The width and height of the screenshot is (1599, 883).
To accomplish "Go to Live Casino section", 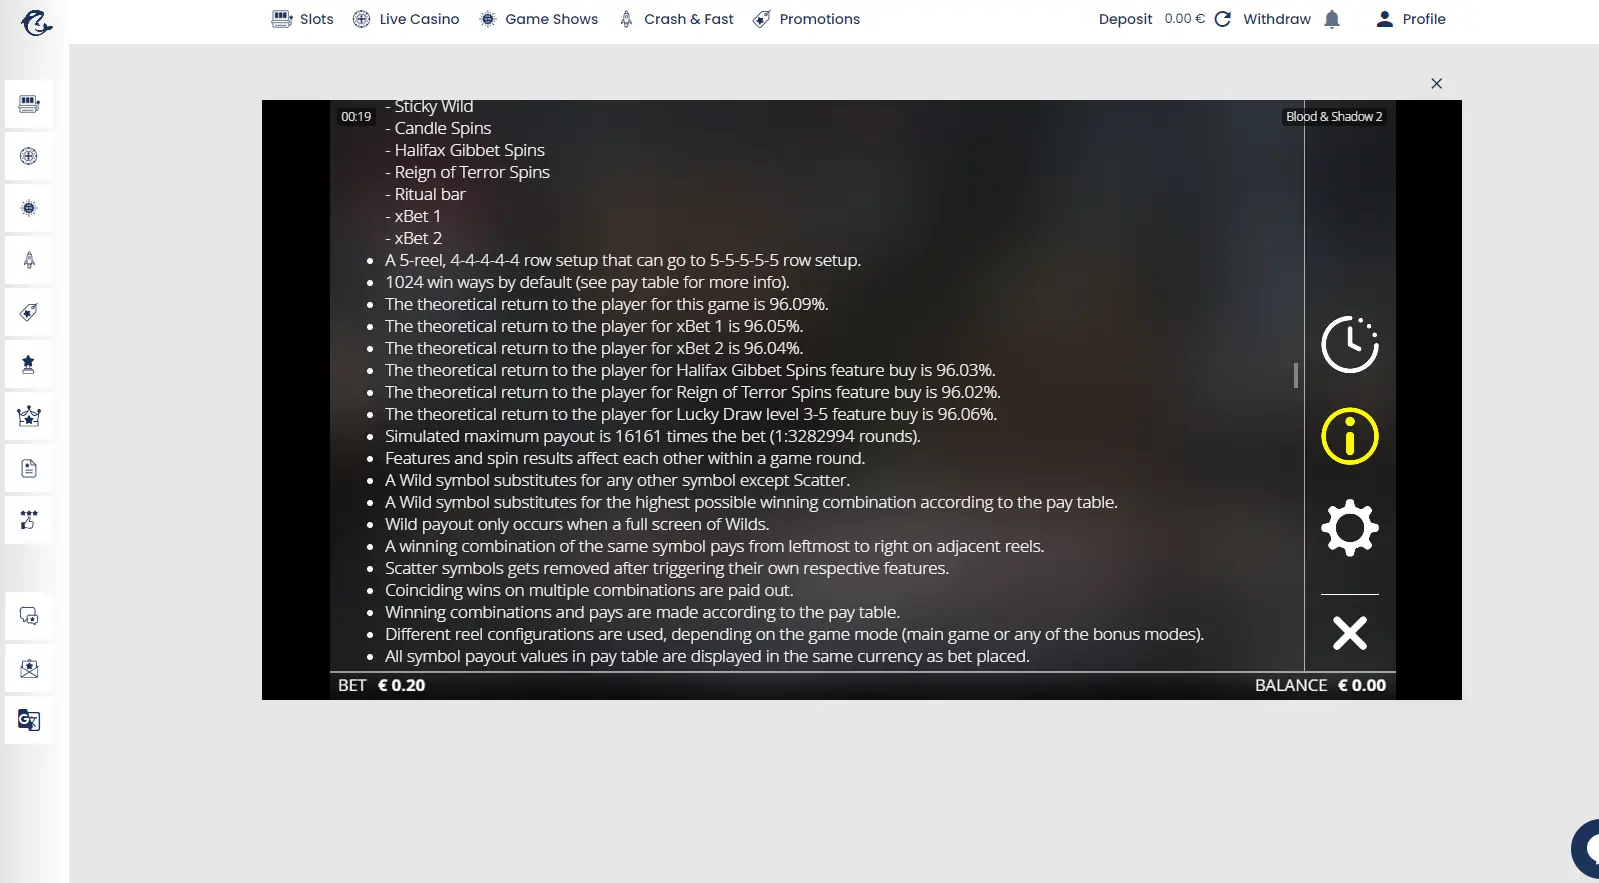I will pos(406,19).
